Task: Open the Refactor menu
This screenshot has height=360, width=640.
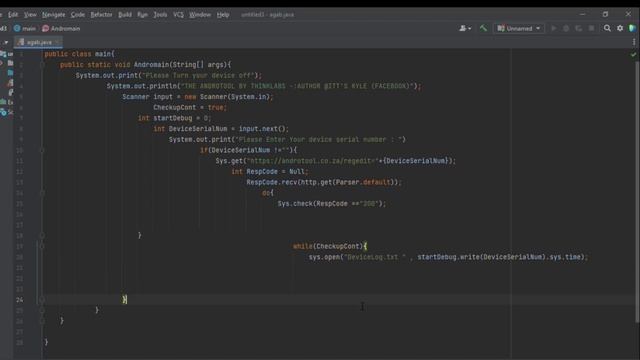Action: [101, 15]
